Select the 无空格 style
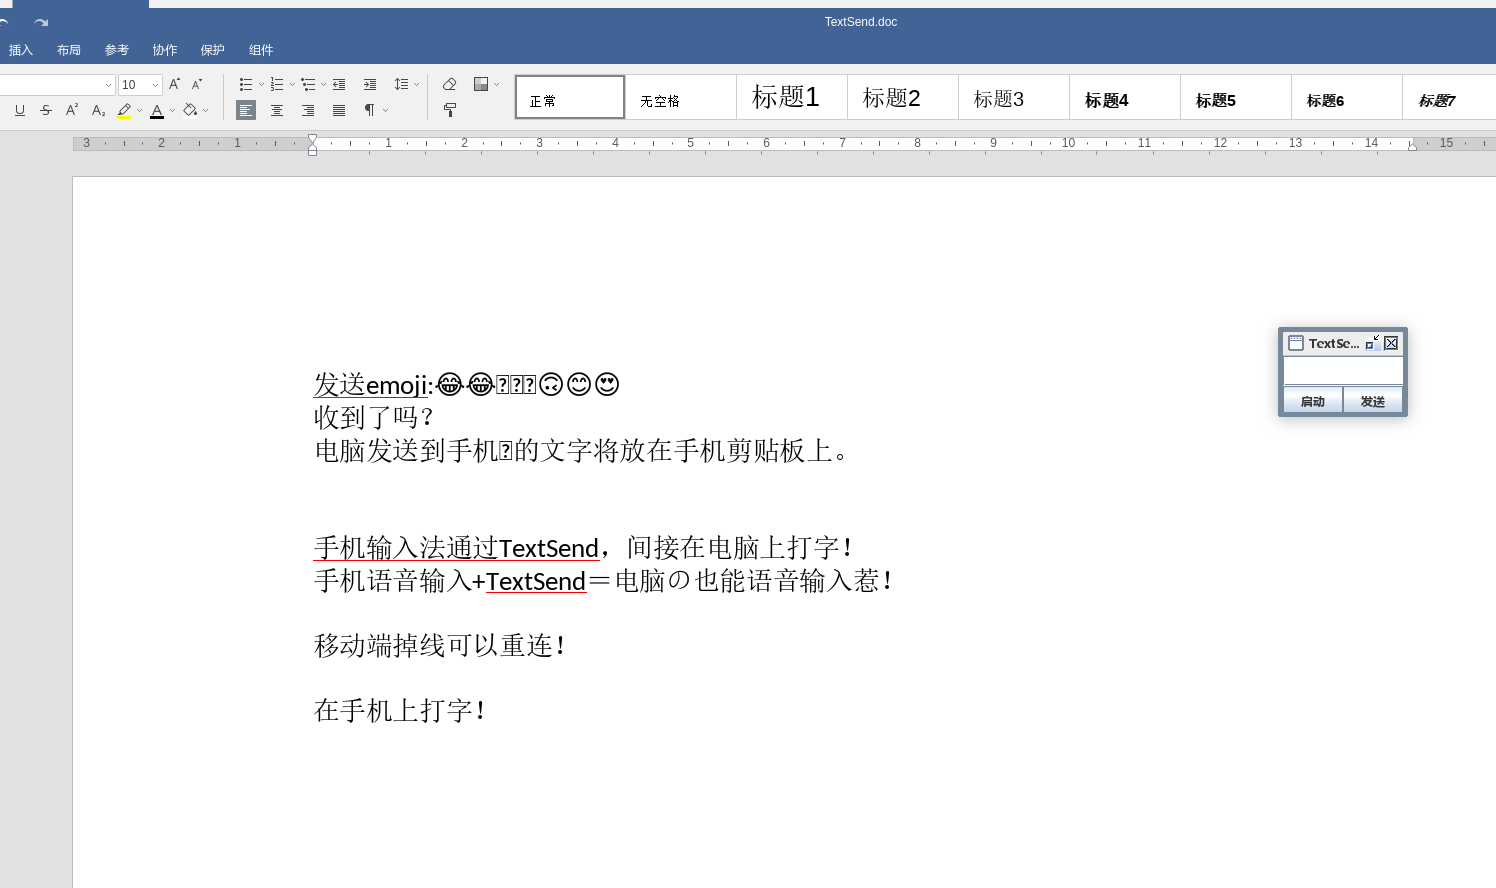Image resolution: width=1496 pixels, height=888 pixels. click(x=681, y=97)
